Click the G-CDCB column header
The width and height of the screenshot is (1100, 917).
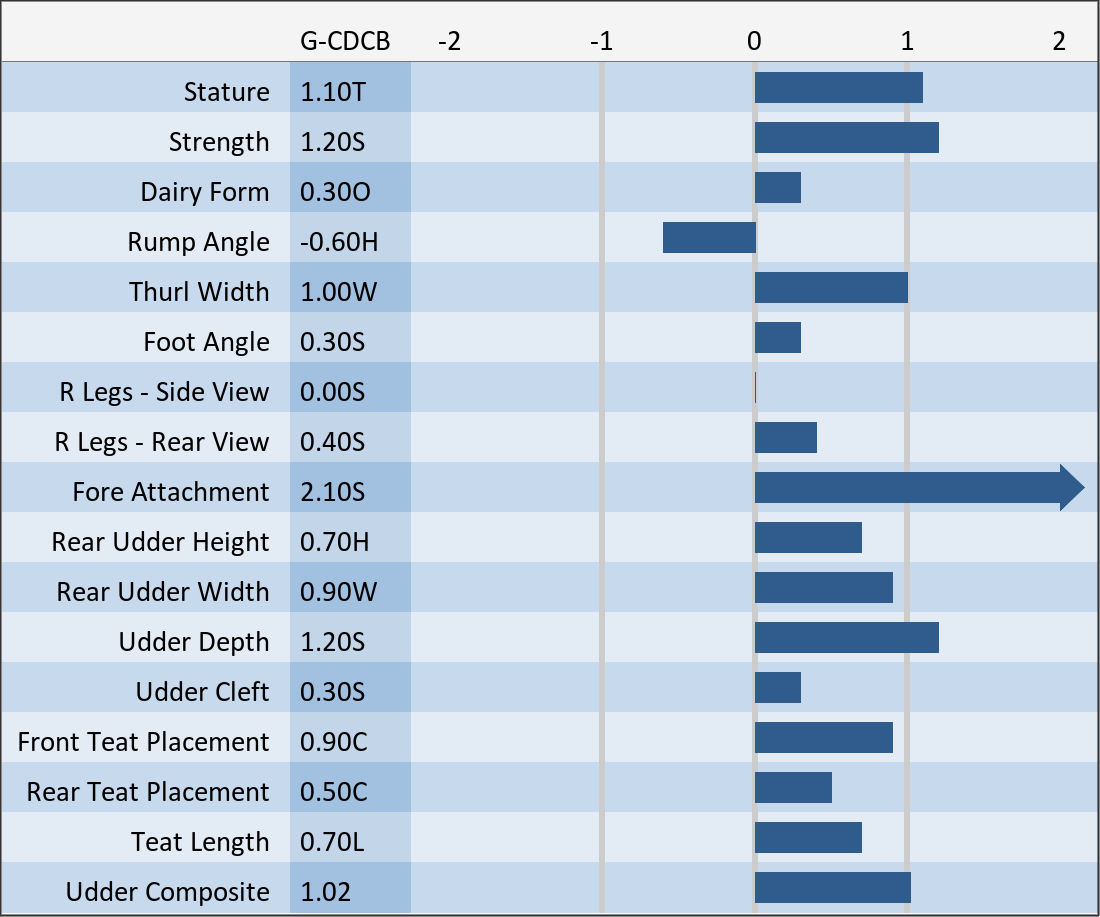pyautogui.click(x=345, y=41)
